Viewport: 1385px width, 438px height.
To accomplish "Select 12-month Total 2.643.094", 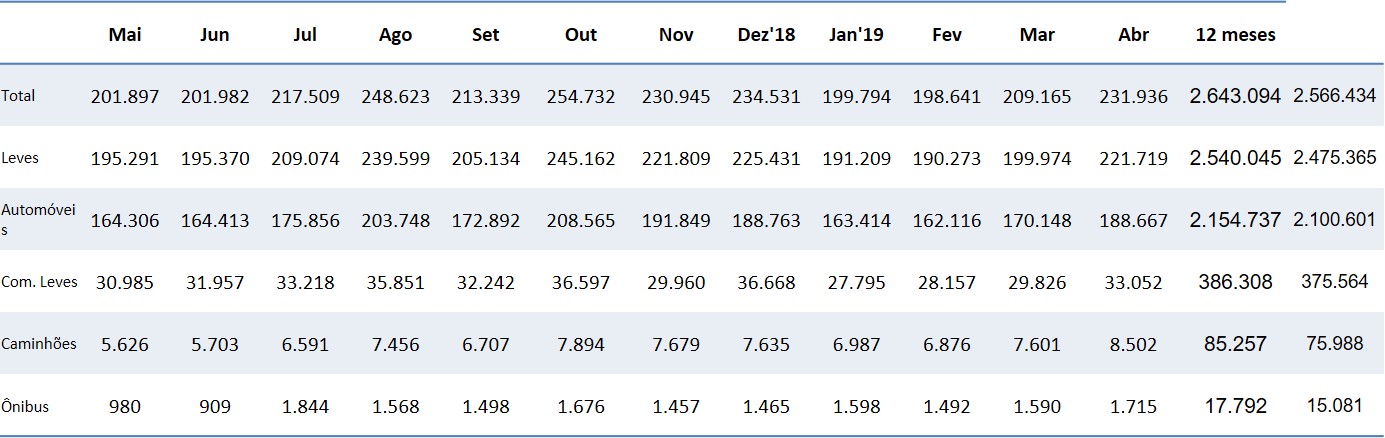I will tap(1235, 97).
